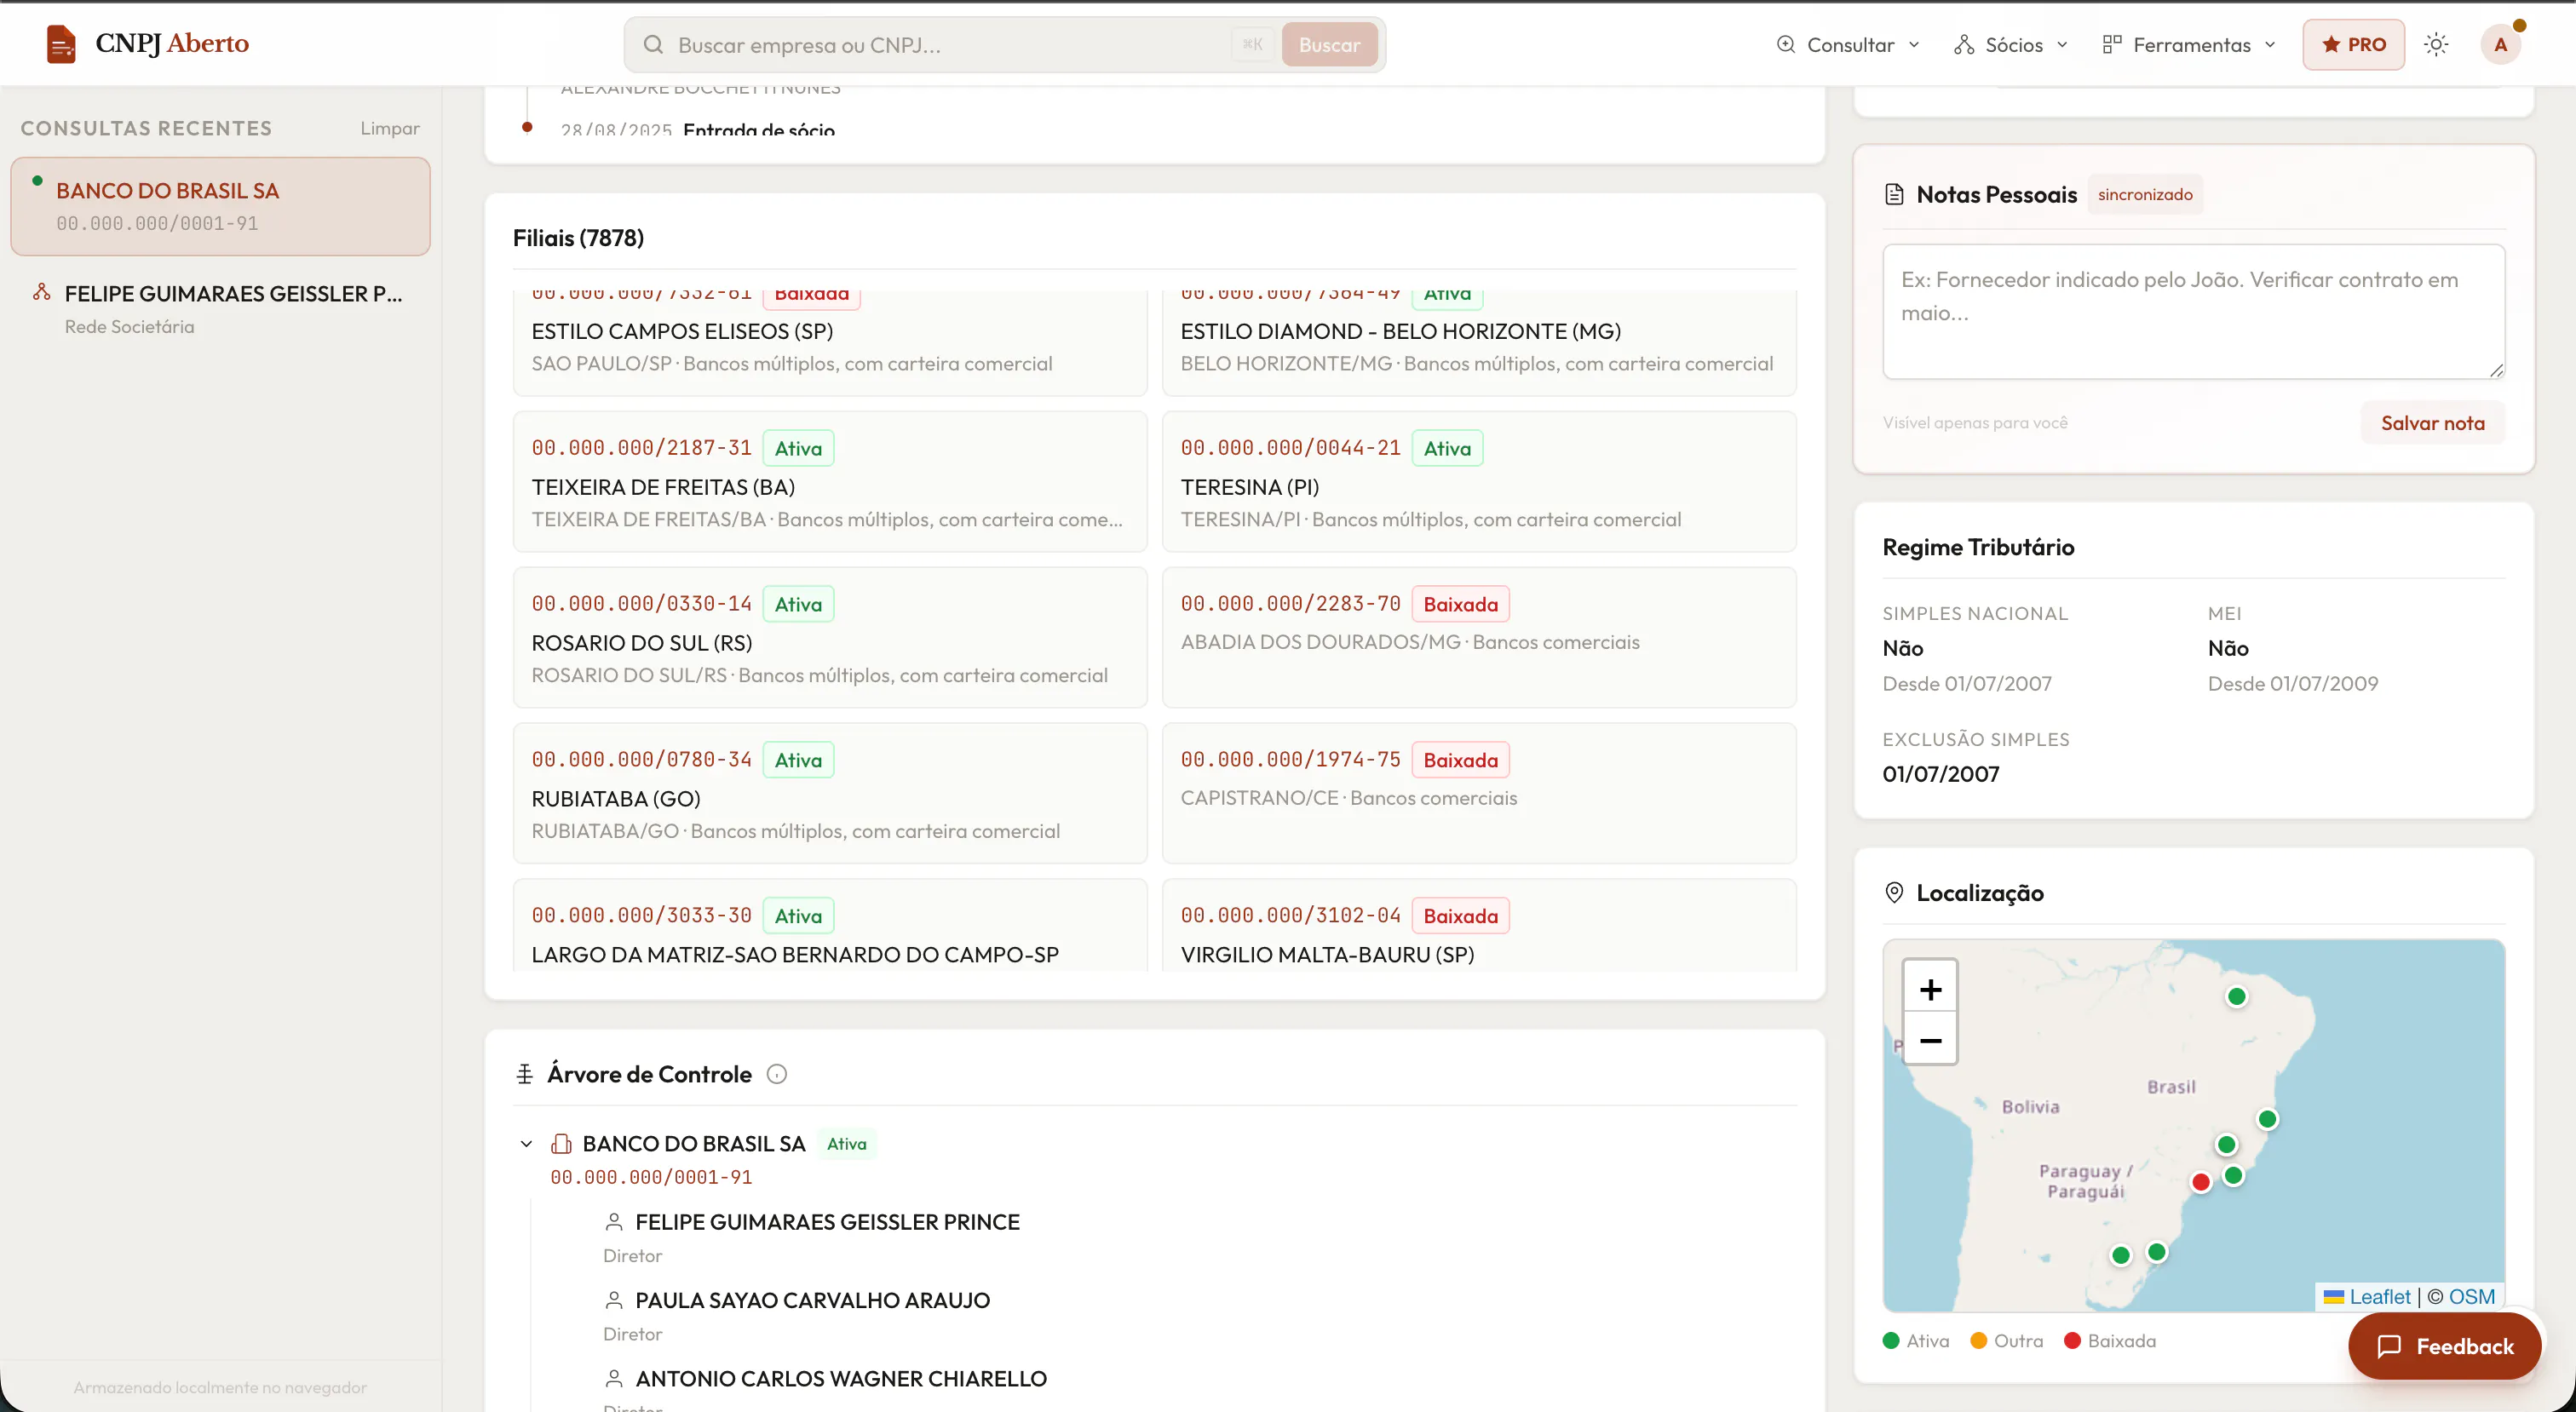Click the ⌘K shortcut hint
Screen dimensions: 2576x1412
point(1252,45)
